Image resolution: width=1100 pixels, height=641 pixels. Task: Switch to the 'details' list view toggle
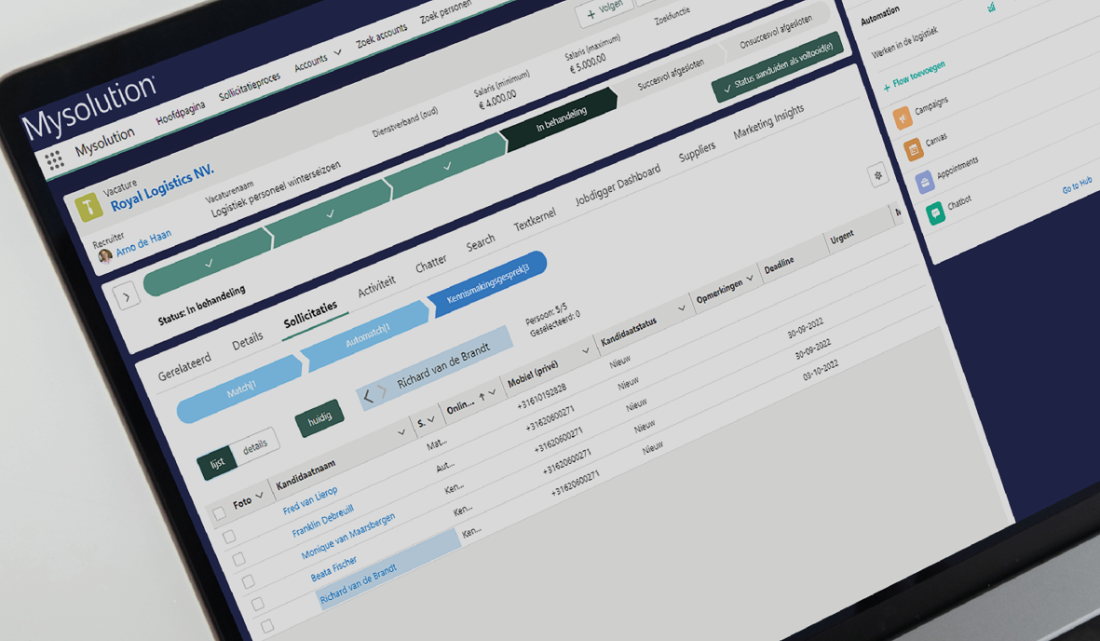pos(255,448)
